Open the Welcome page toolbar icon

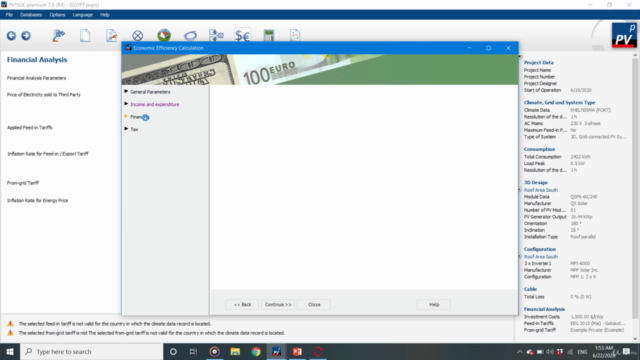click(x=58, y=36)
